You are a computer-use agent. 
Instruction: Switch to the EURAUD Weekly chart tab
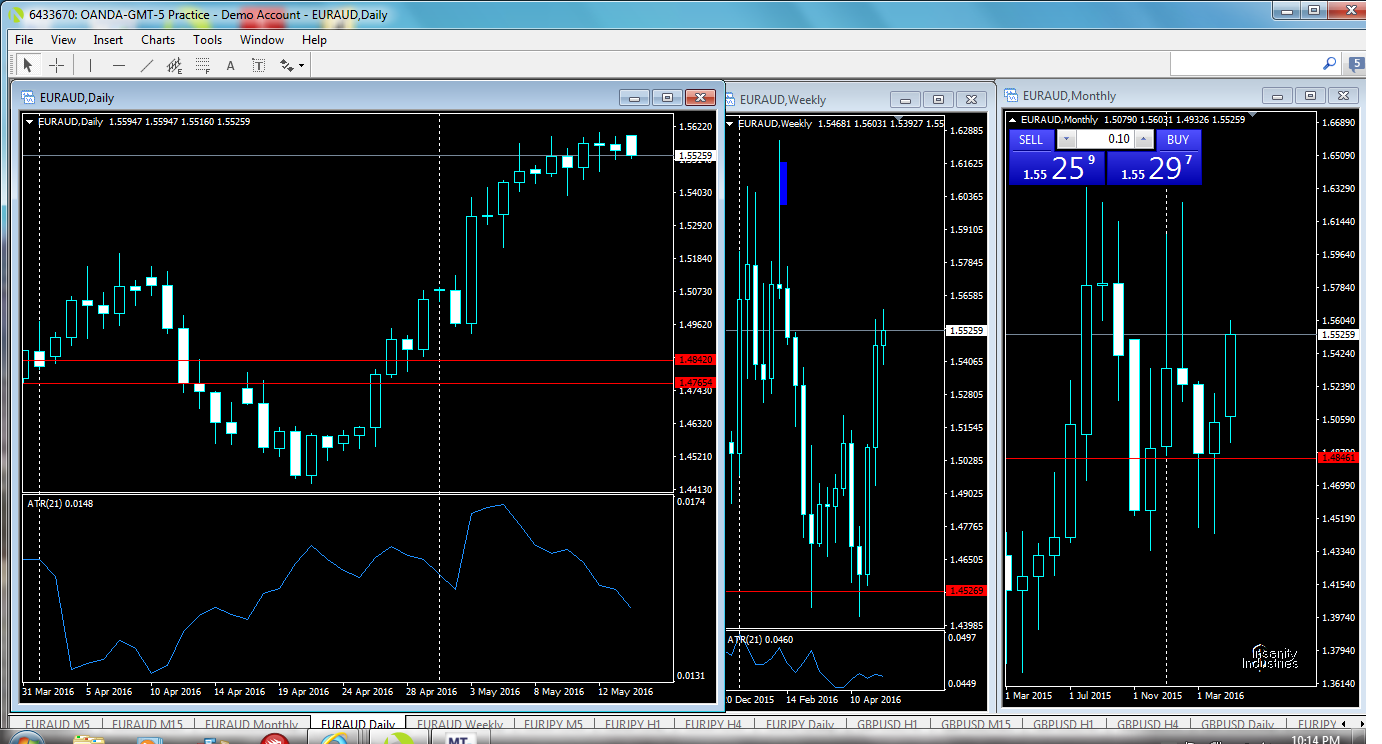459,725
